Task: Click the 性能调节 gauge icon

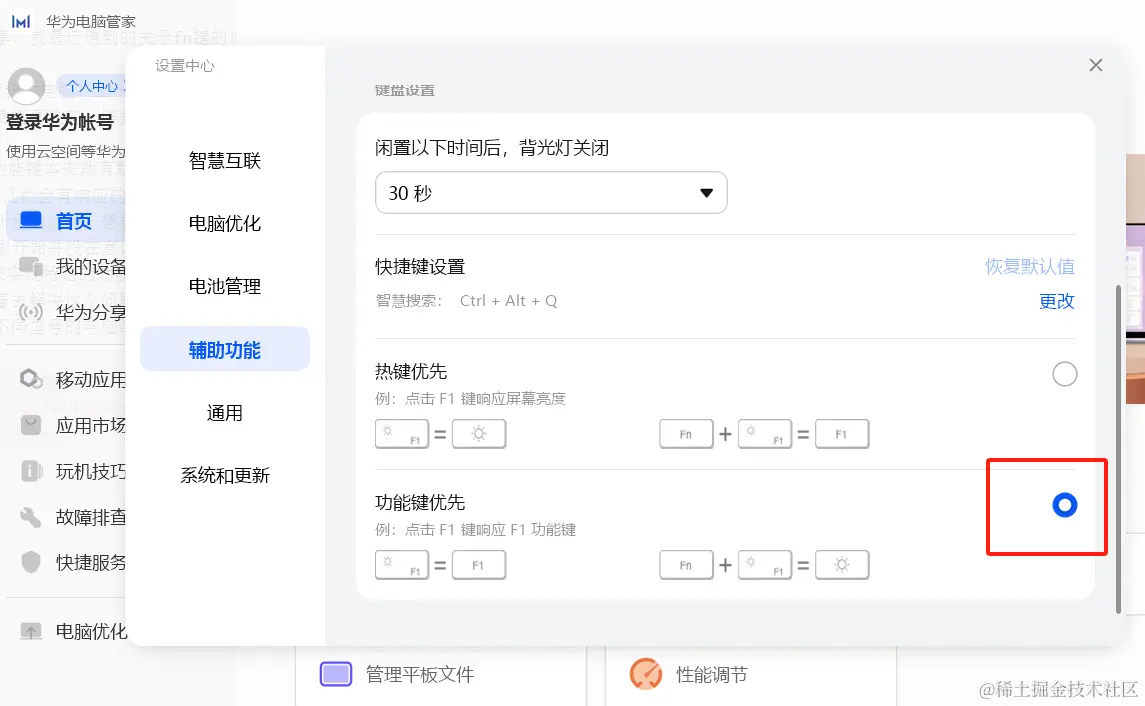Action: click(646, 674)
